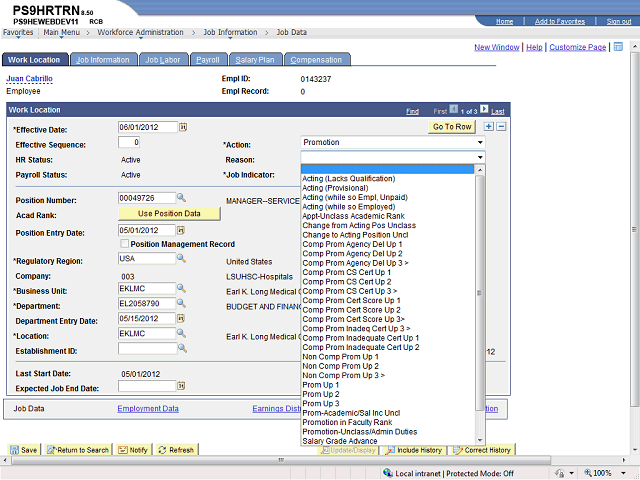Click the Sign out link

pos(619,21)
